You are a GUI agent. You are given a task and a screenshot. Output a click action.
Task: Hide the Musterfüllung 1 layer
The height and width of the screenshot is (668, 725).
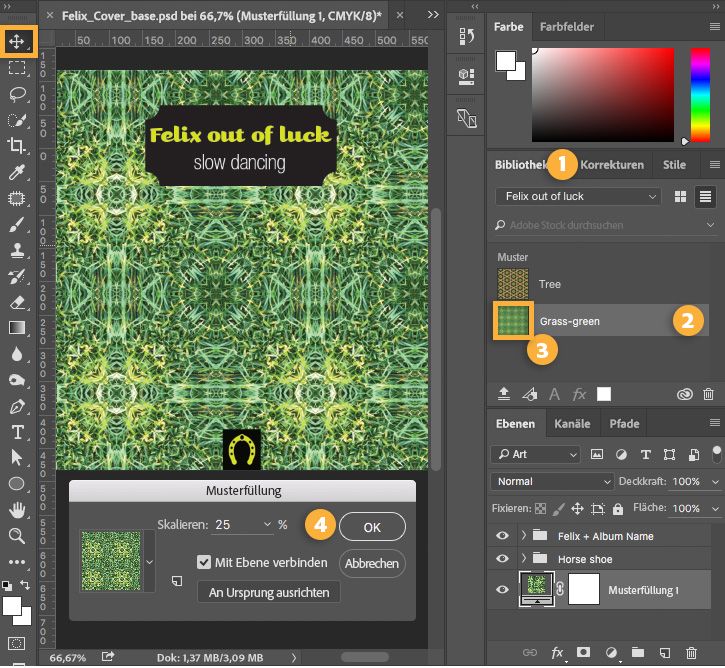coord(502,591)
